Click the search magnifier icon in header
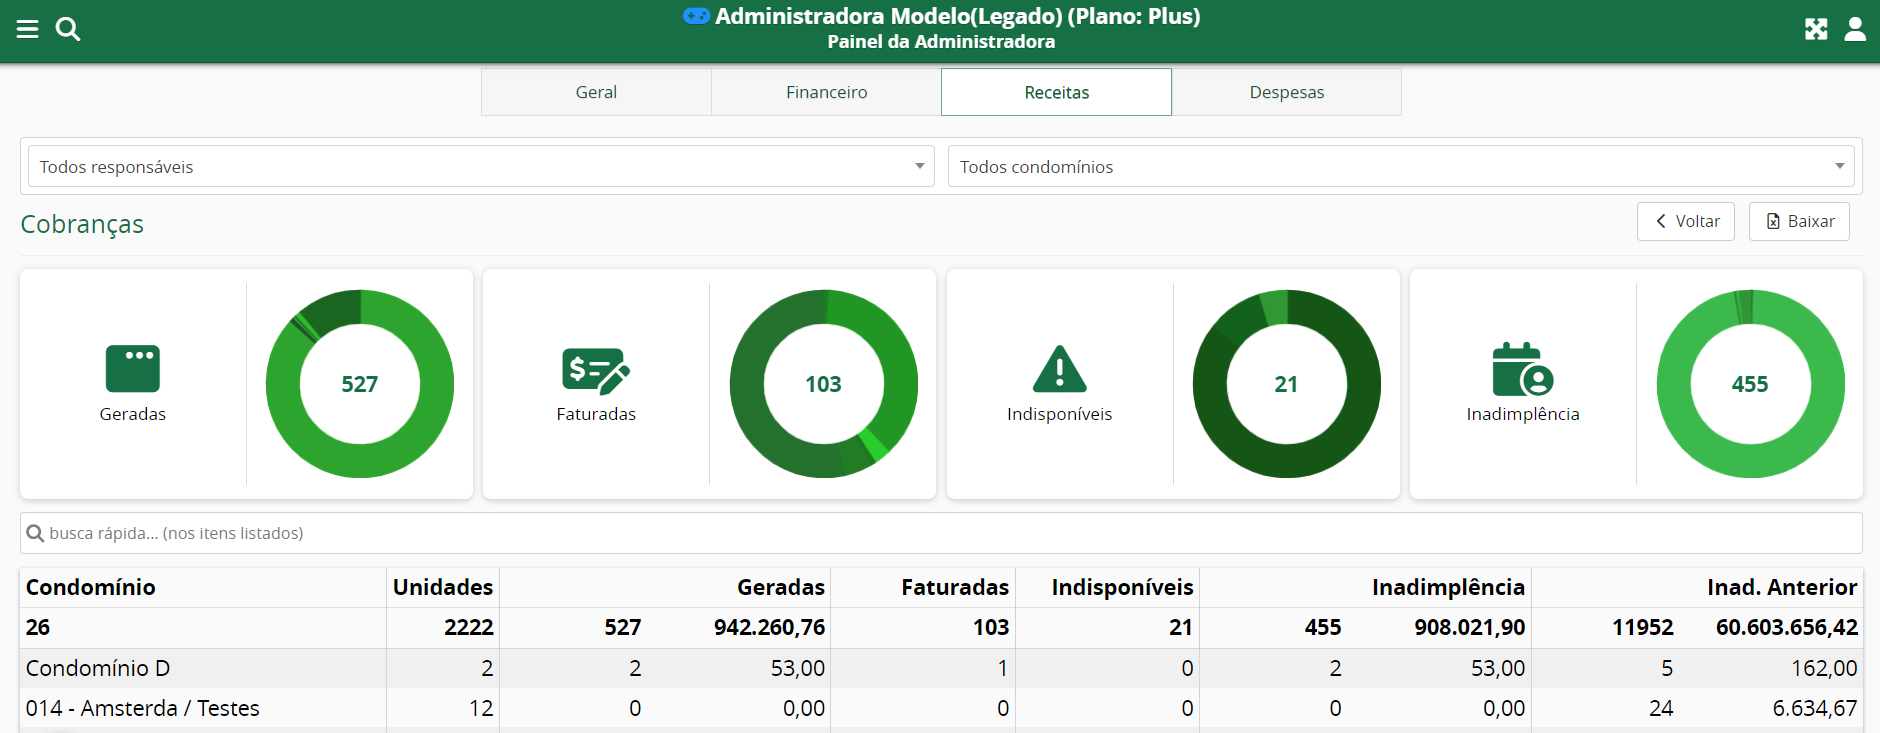The image size is (1880, 733). click(68, 29)
